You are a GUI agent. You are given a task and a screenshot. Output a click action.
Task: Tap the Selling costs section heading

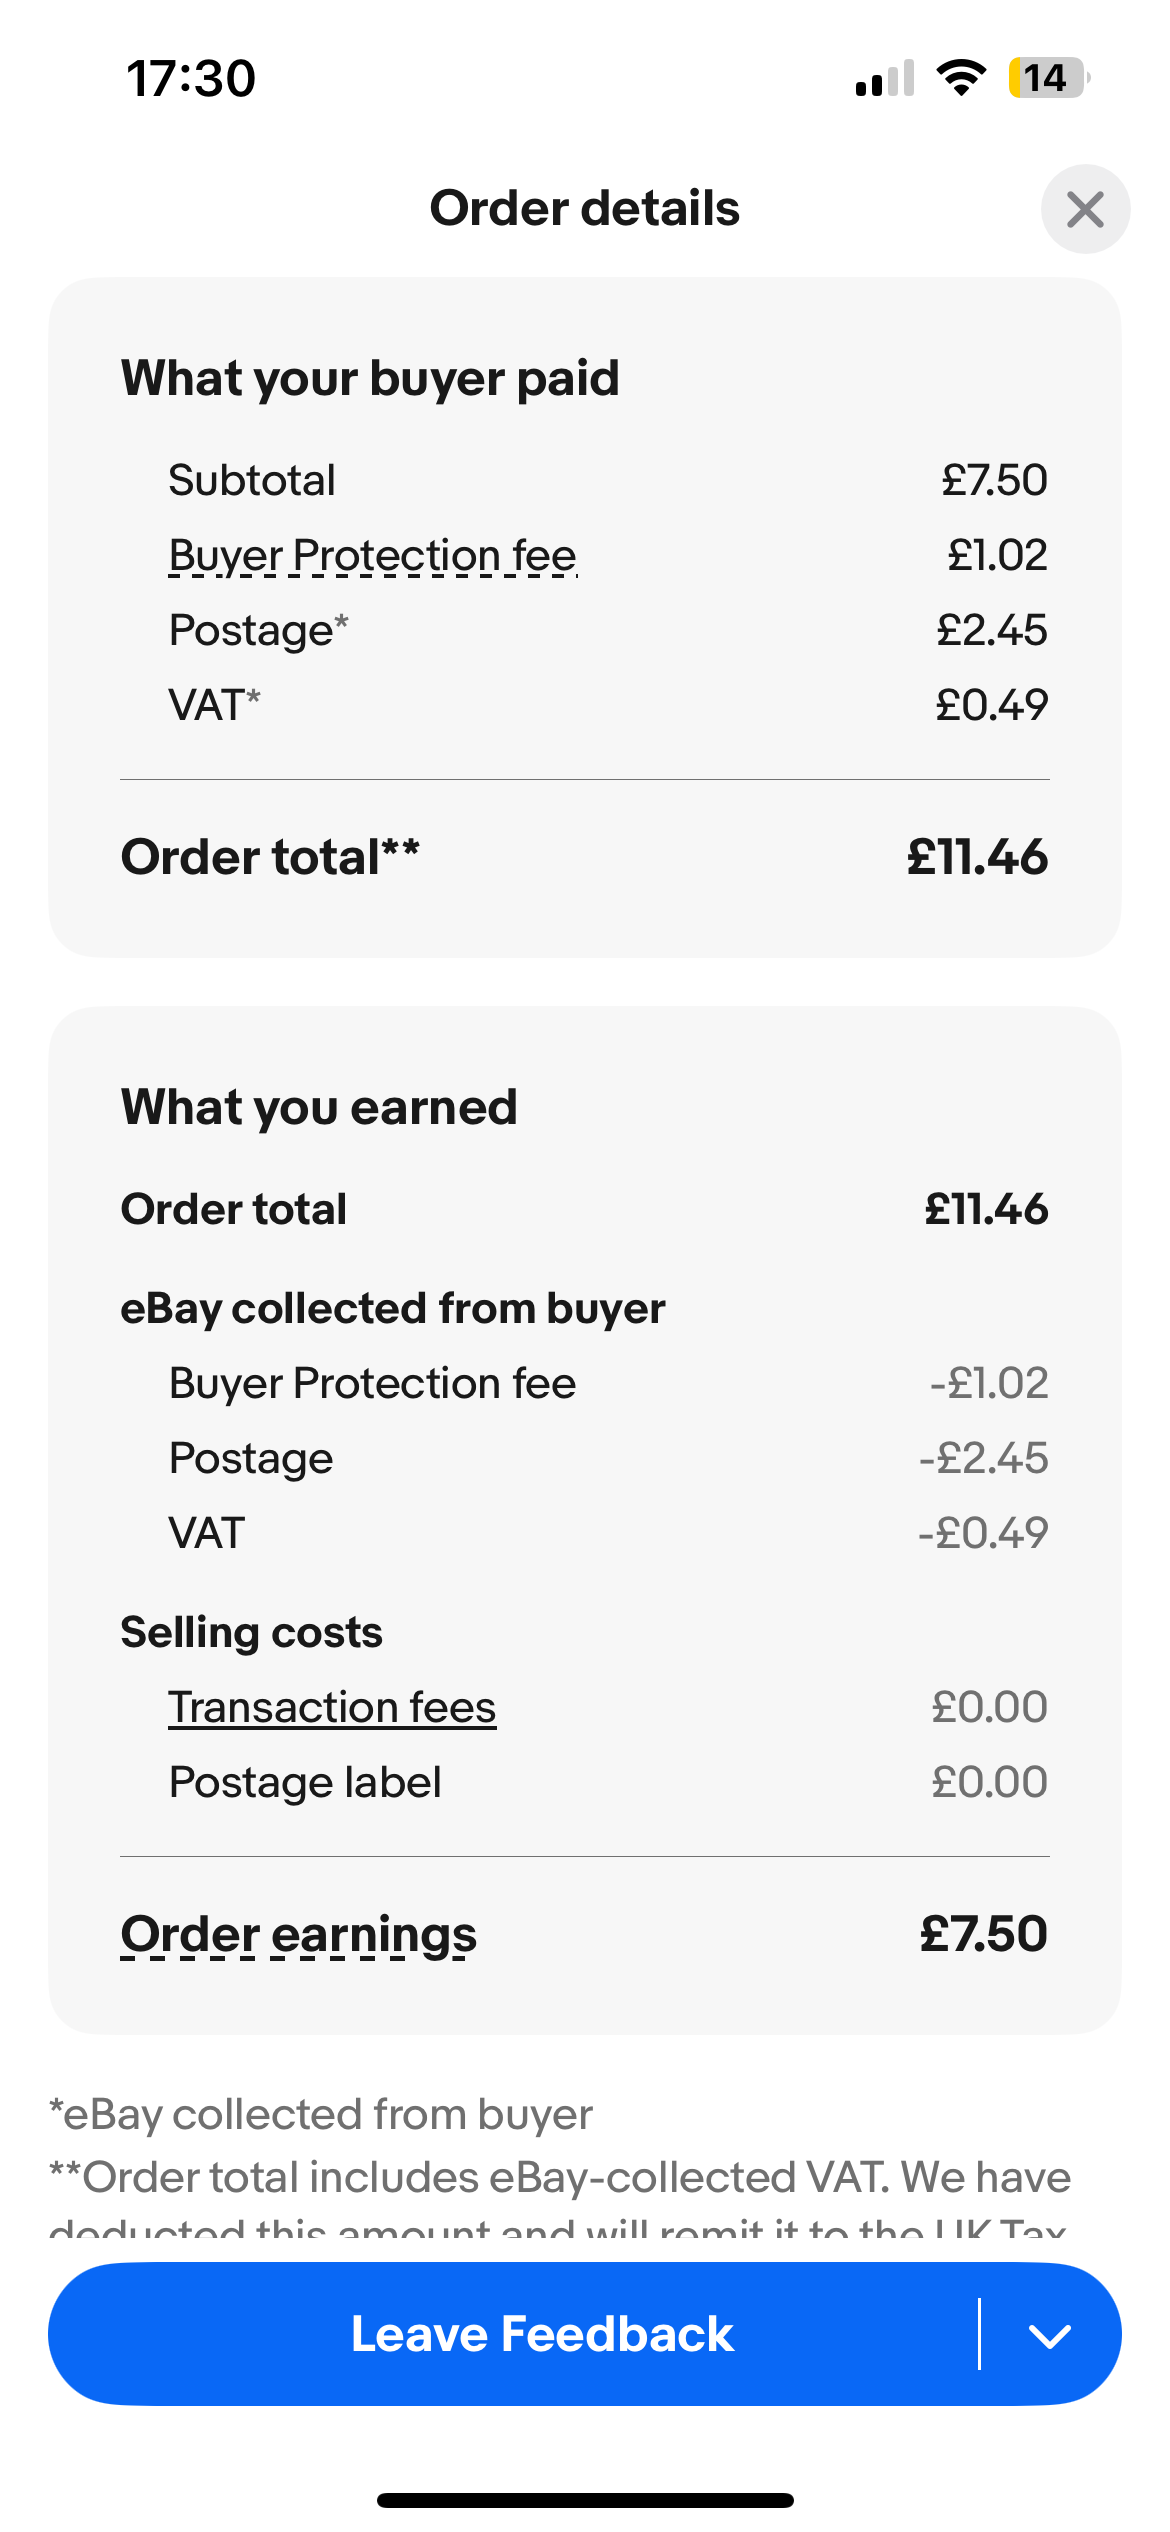[x=251, y=1632]
